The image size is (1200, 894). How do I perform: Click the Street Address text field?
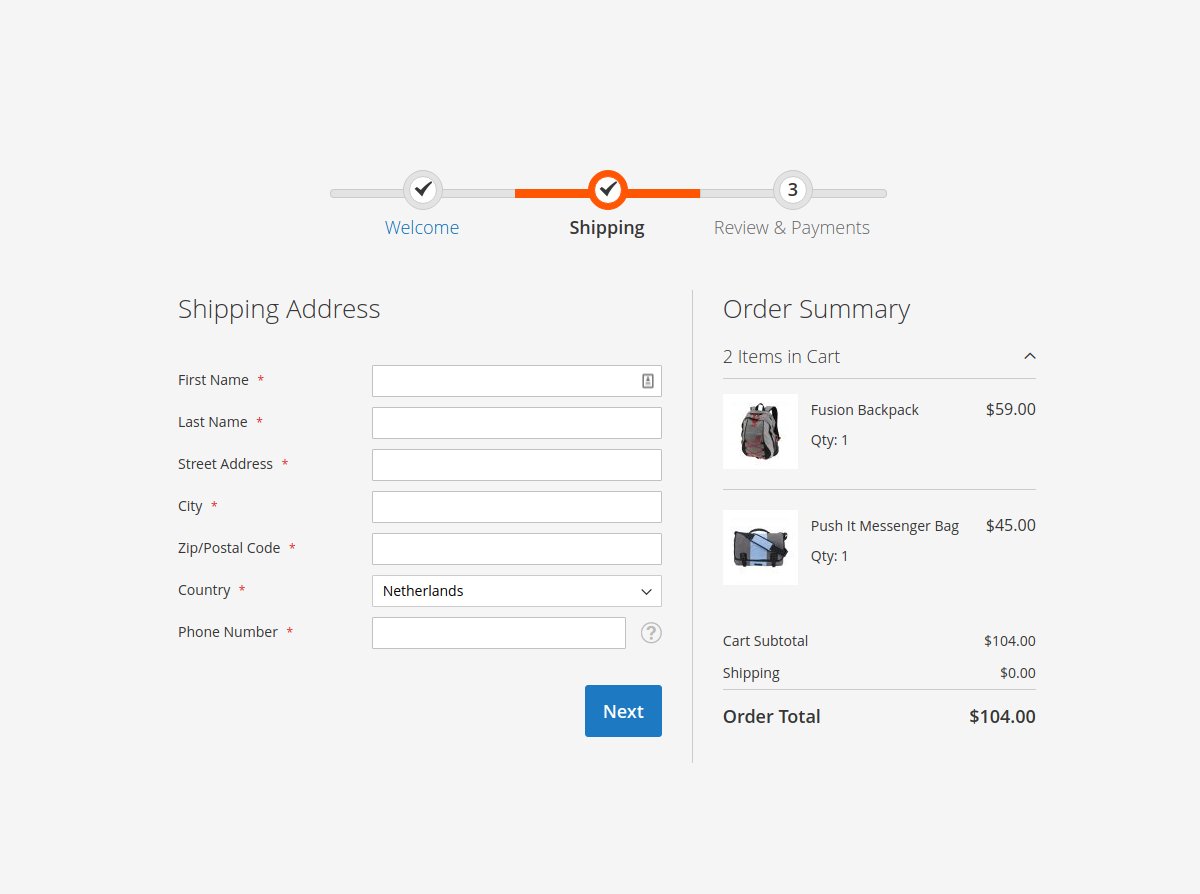pyautogui.click(x=516, y=464)
